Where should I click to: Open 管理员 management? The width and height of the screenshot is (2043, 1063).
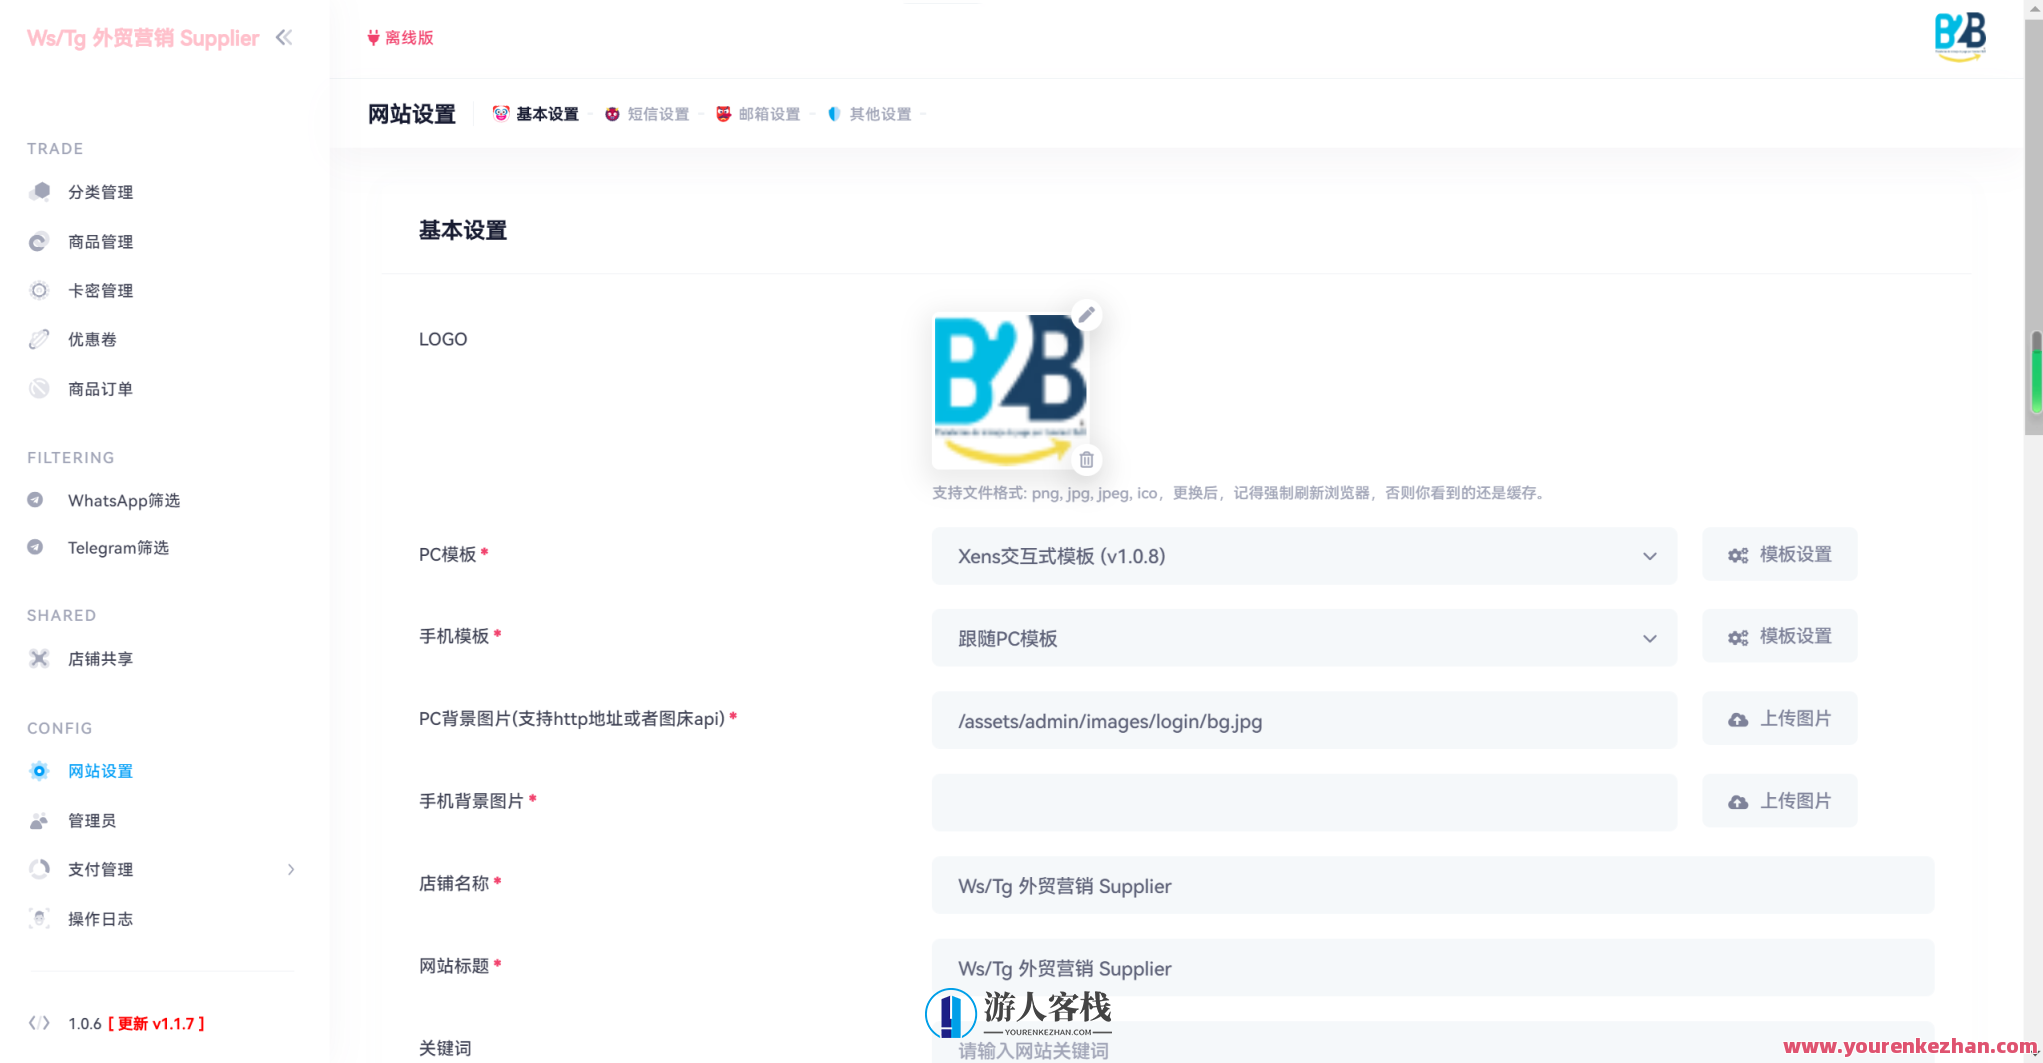(93, 820)
